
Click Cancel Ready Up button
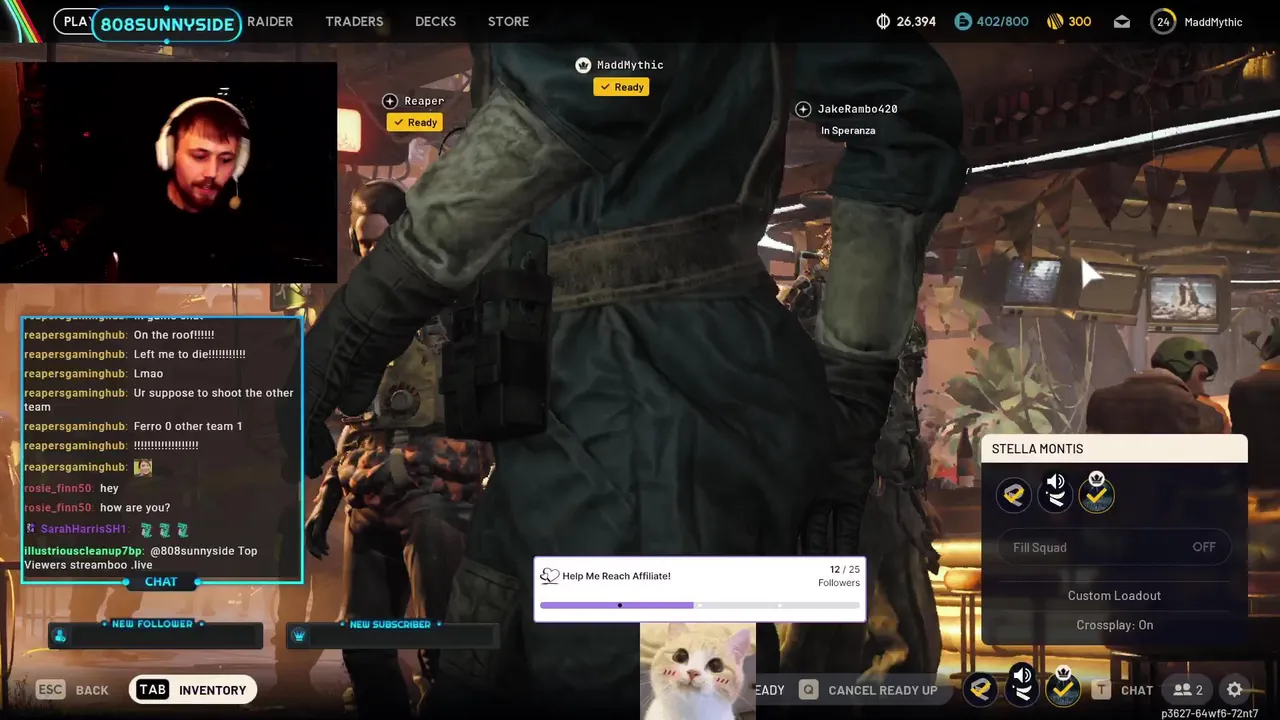pyautogui.click(x=882, y=690)
